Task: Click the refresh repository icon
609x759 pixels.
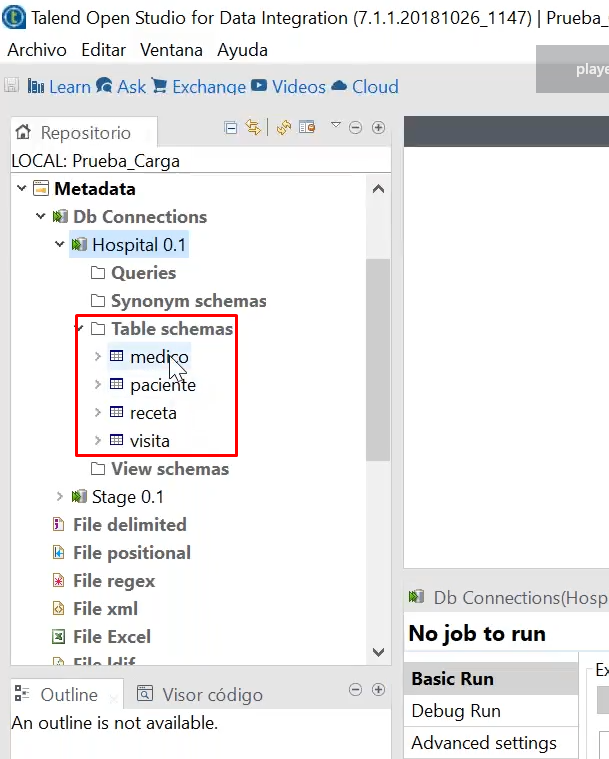Action: point(284,128)
